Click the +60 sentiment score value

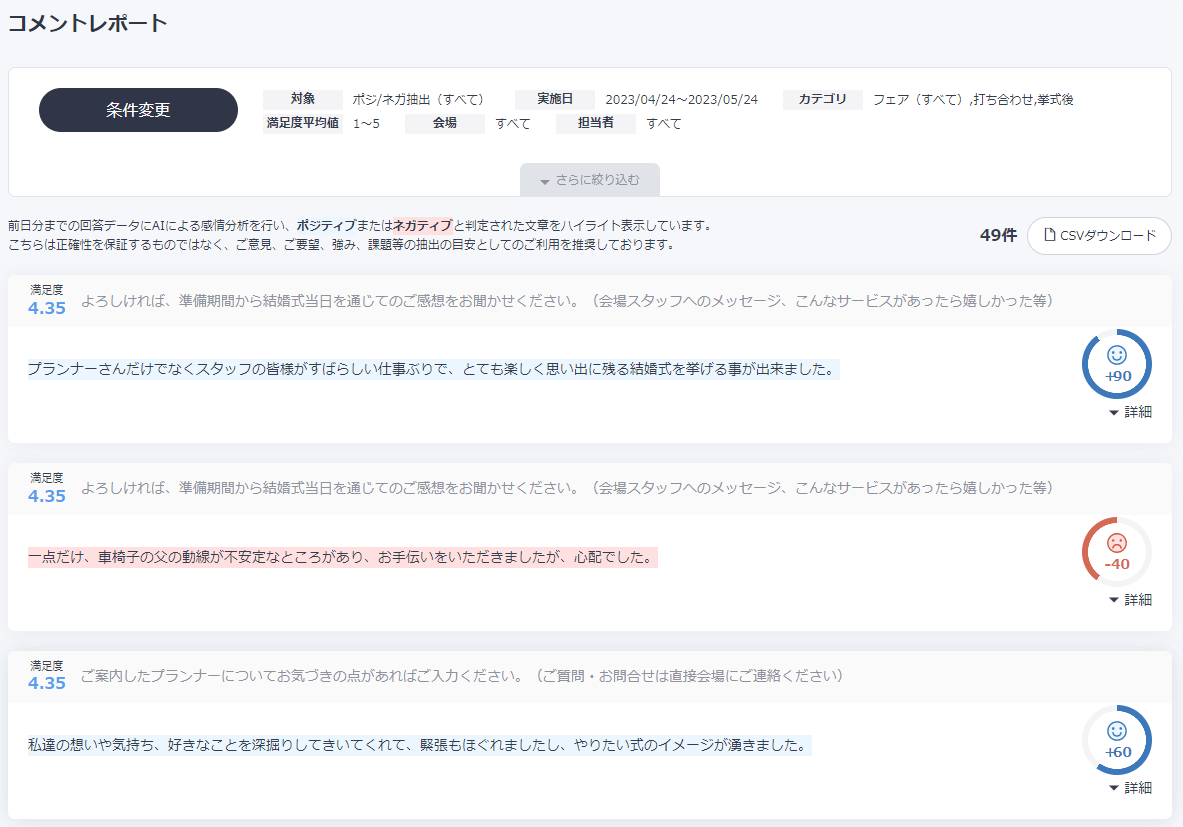[x=1118, y=752]
